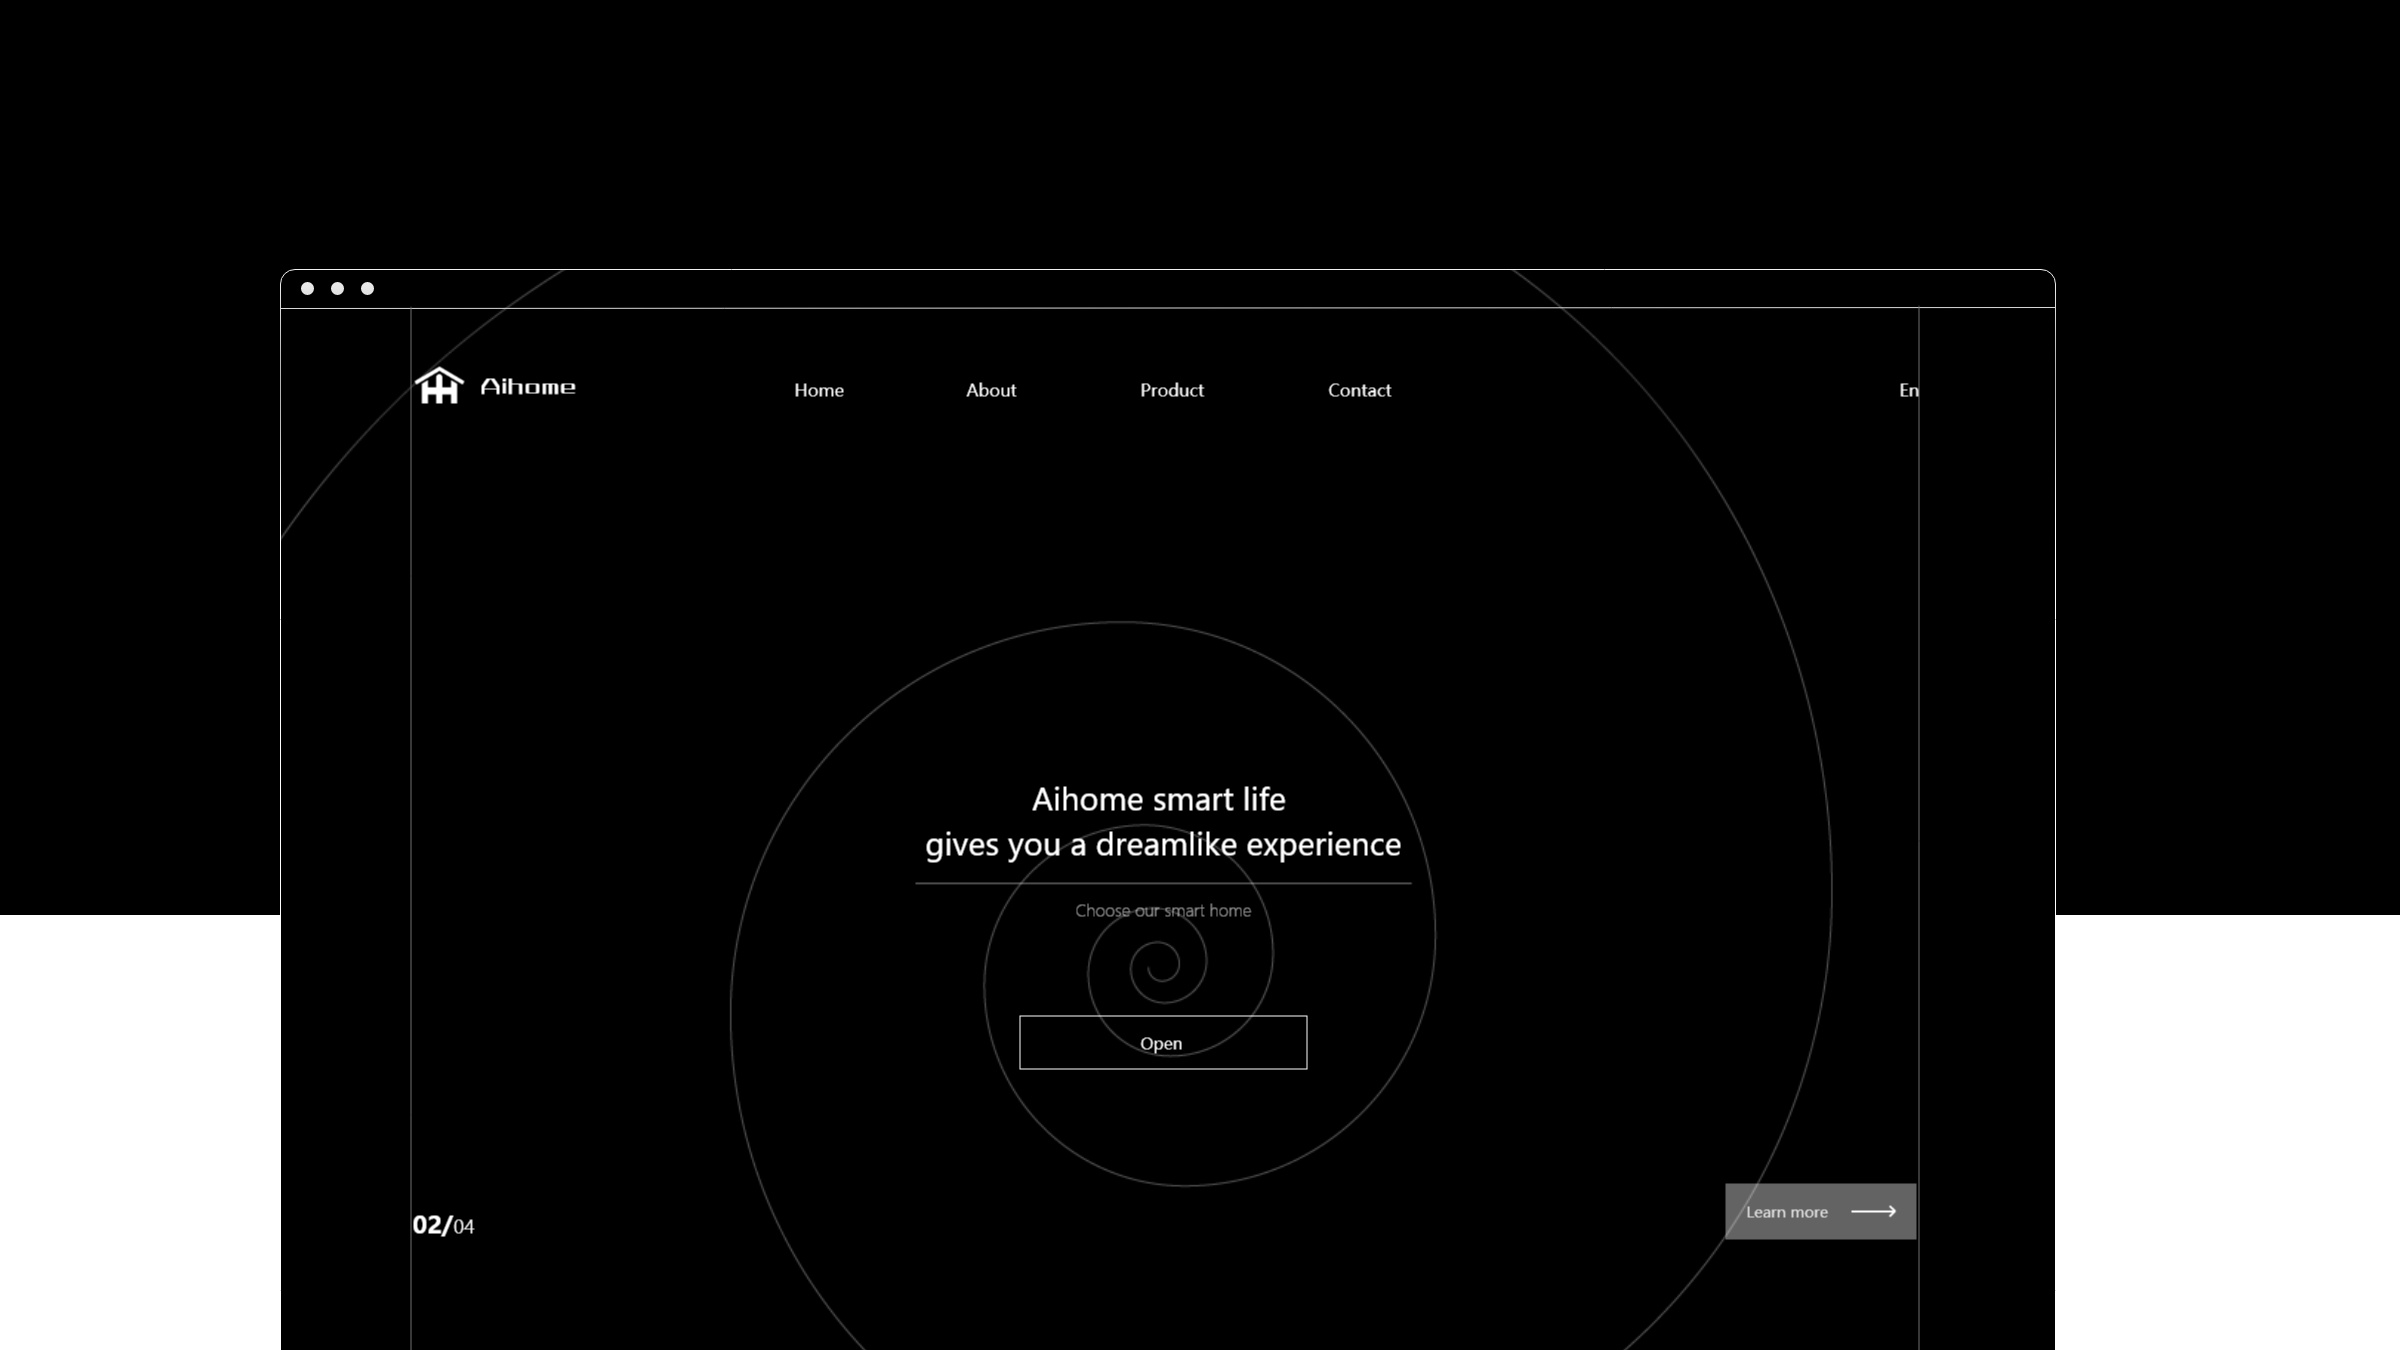Screen dimensions: 2400x1350
Task: Click the Learn more label
Action: point(1786,1212)
